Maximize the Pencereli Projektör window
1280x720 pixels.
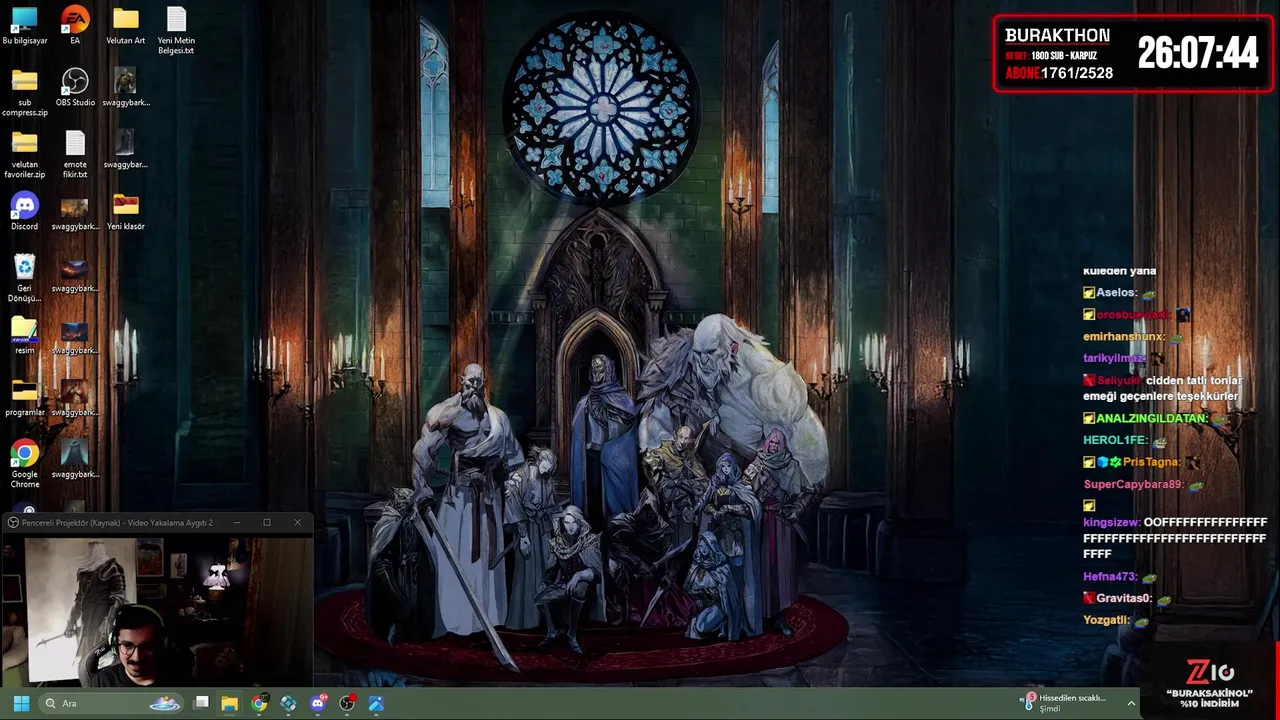267,522
